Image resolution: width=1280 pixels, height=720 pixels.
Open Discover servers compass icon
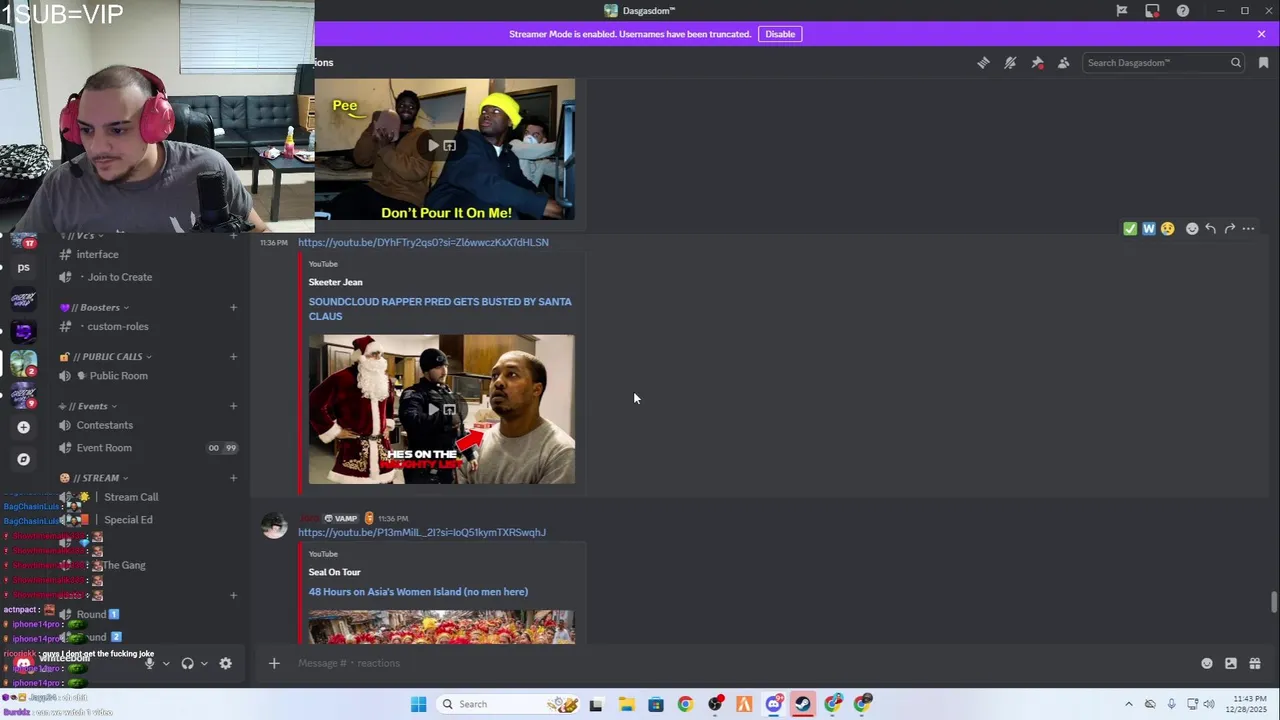(x=23, y=459)
